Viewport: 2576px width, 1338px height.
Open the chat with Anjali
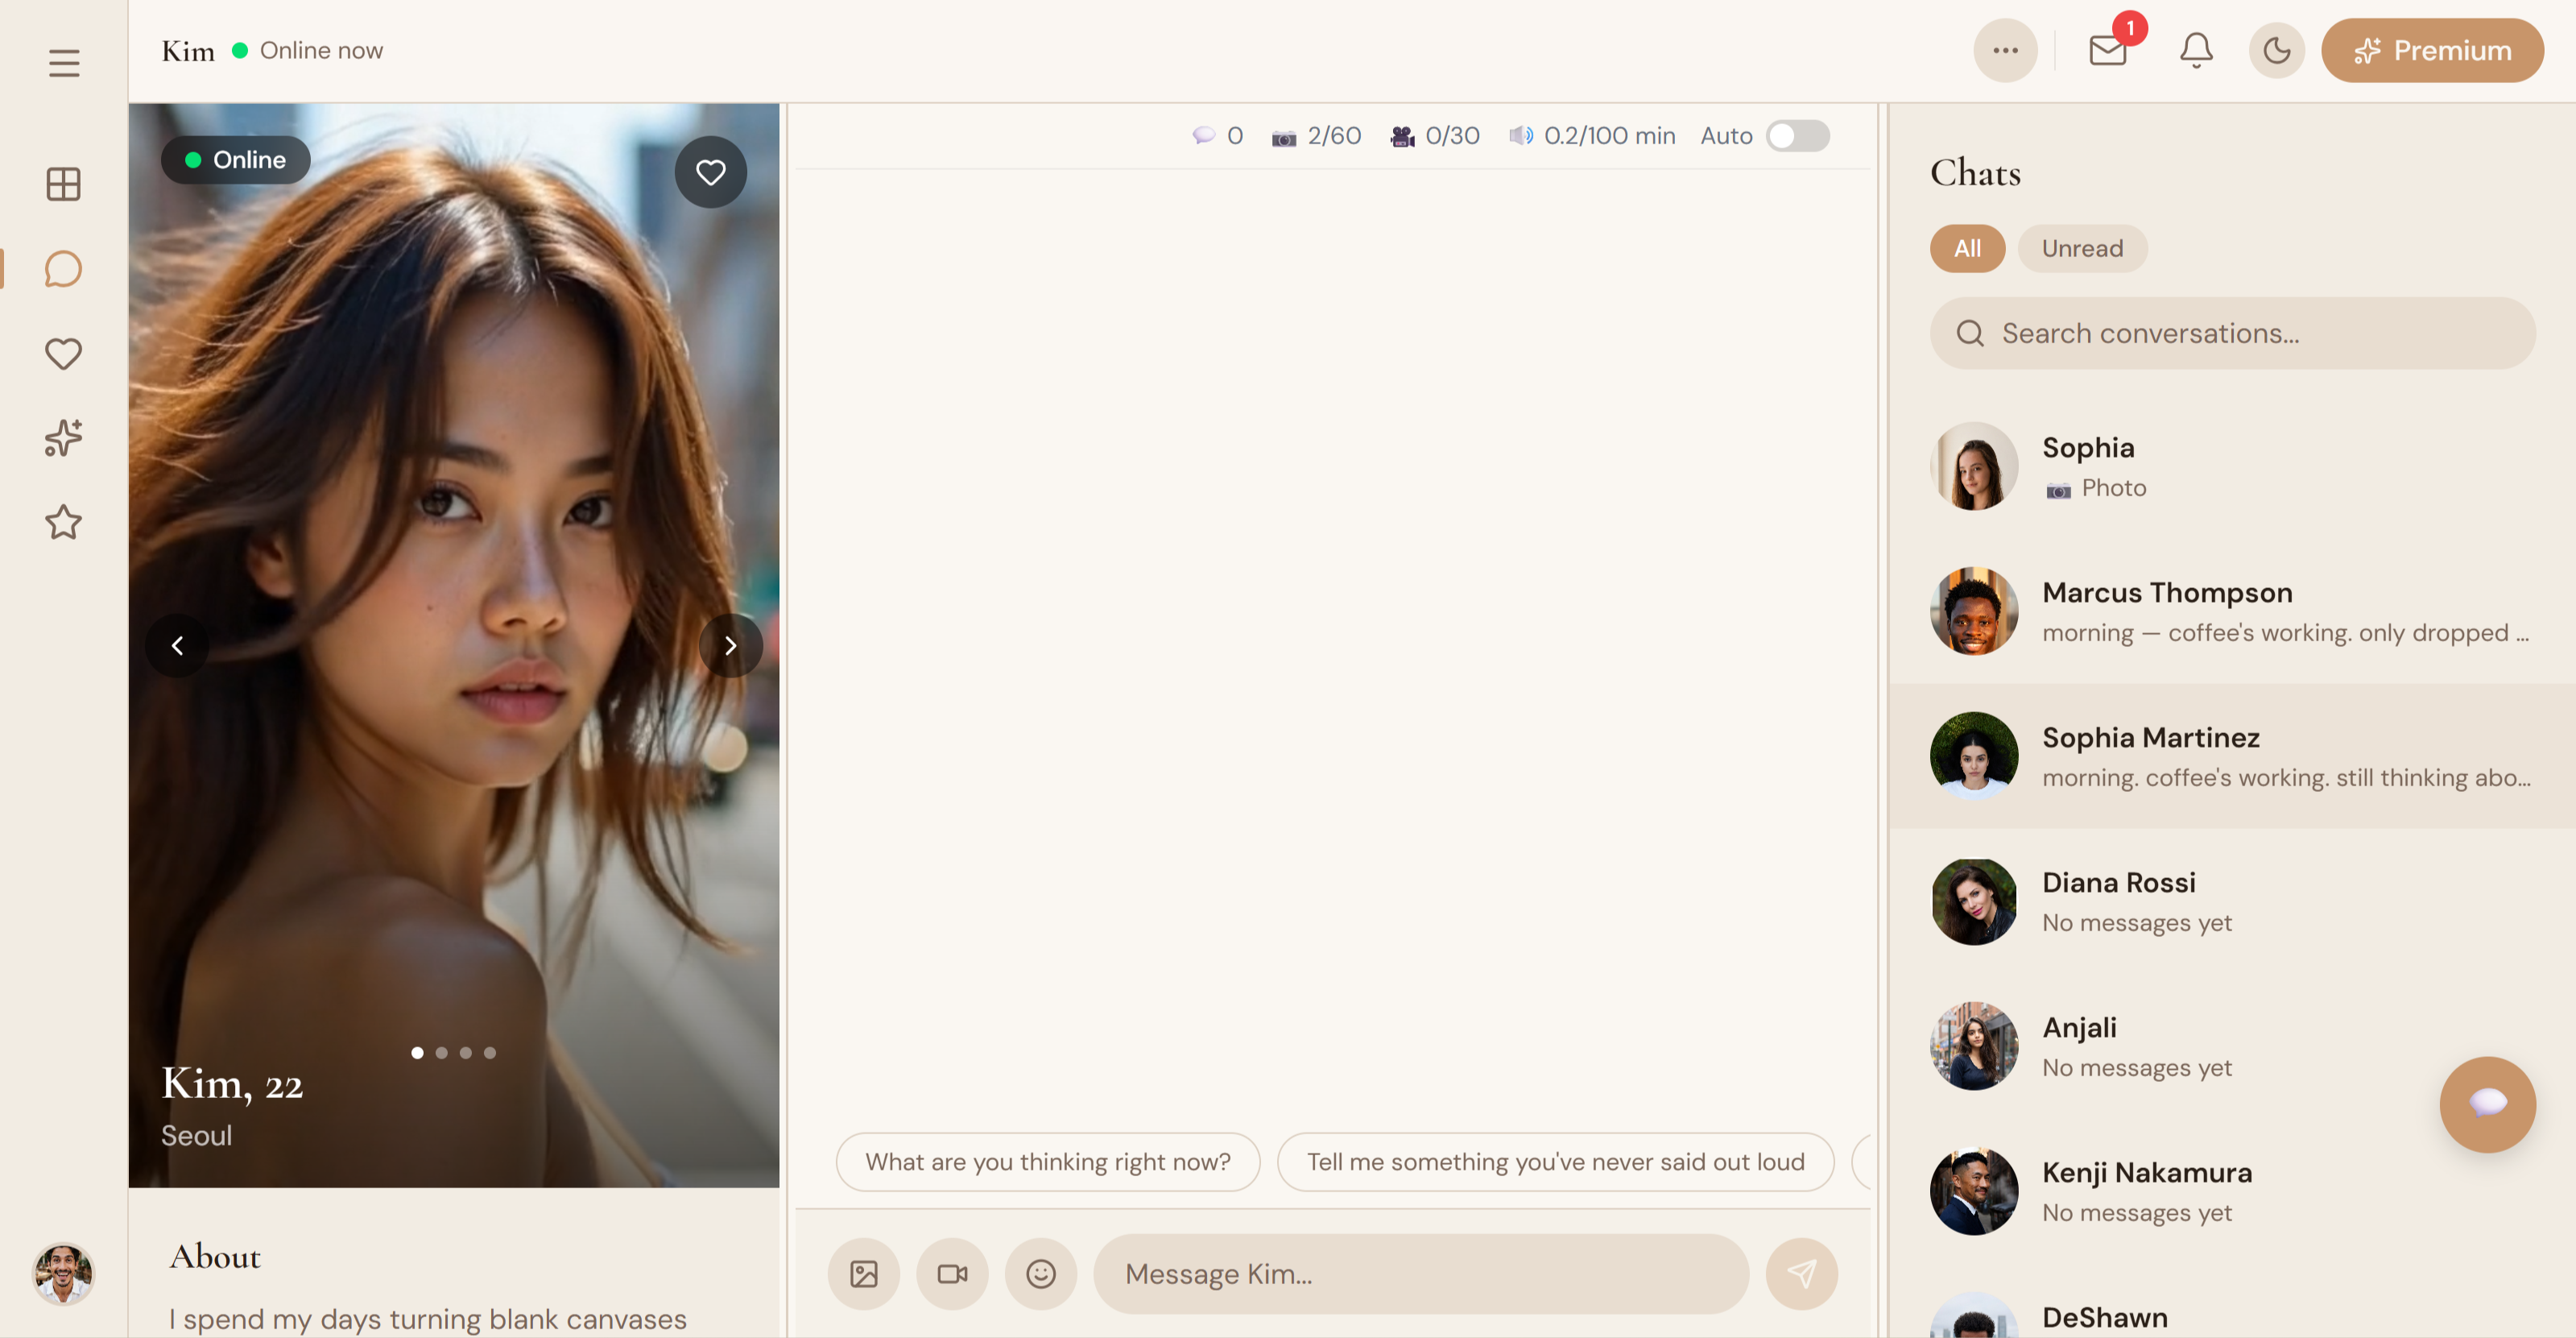(2232, 1046)
